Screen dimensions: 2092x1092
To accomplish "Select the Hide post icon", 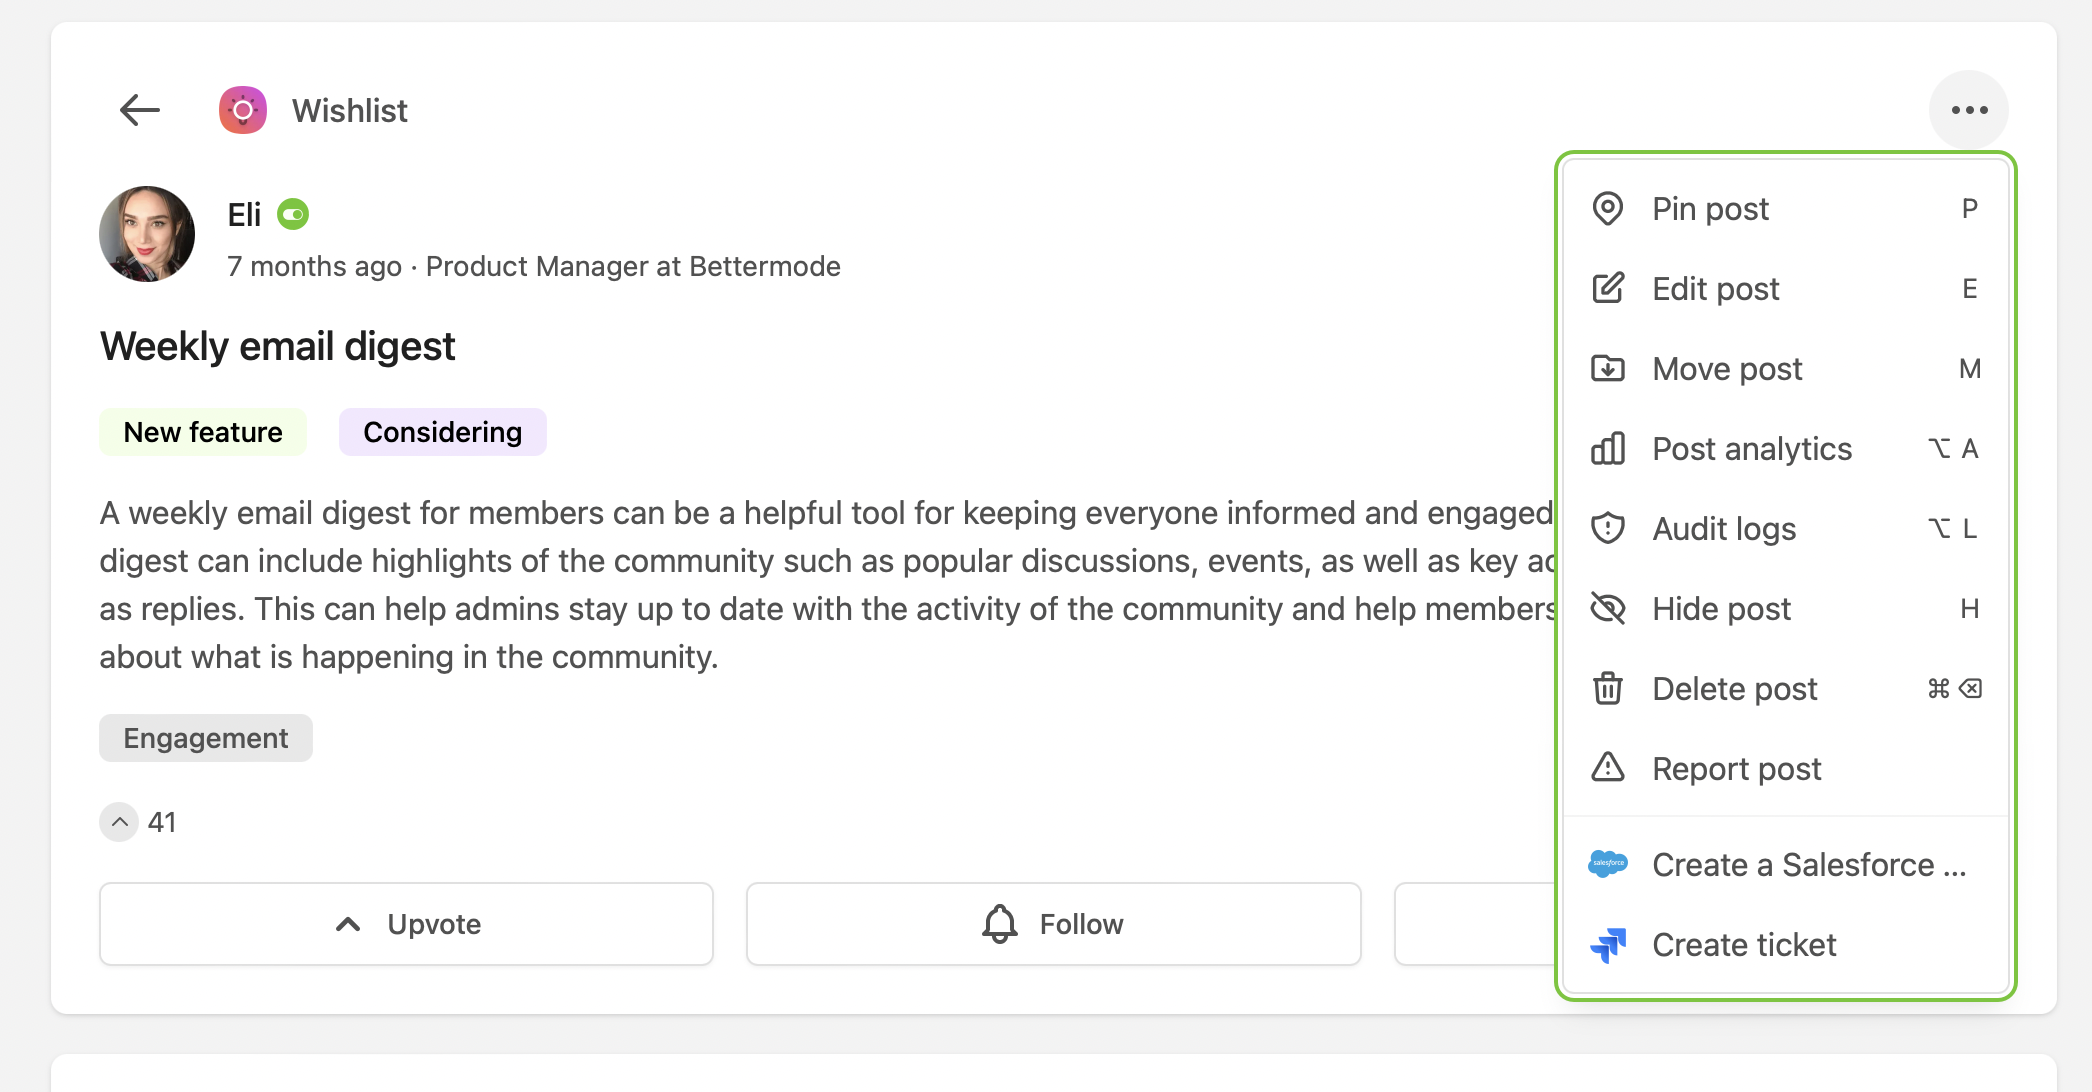I will coord(1608,608).
